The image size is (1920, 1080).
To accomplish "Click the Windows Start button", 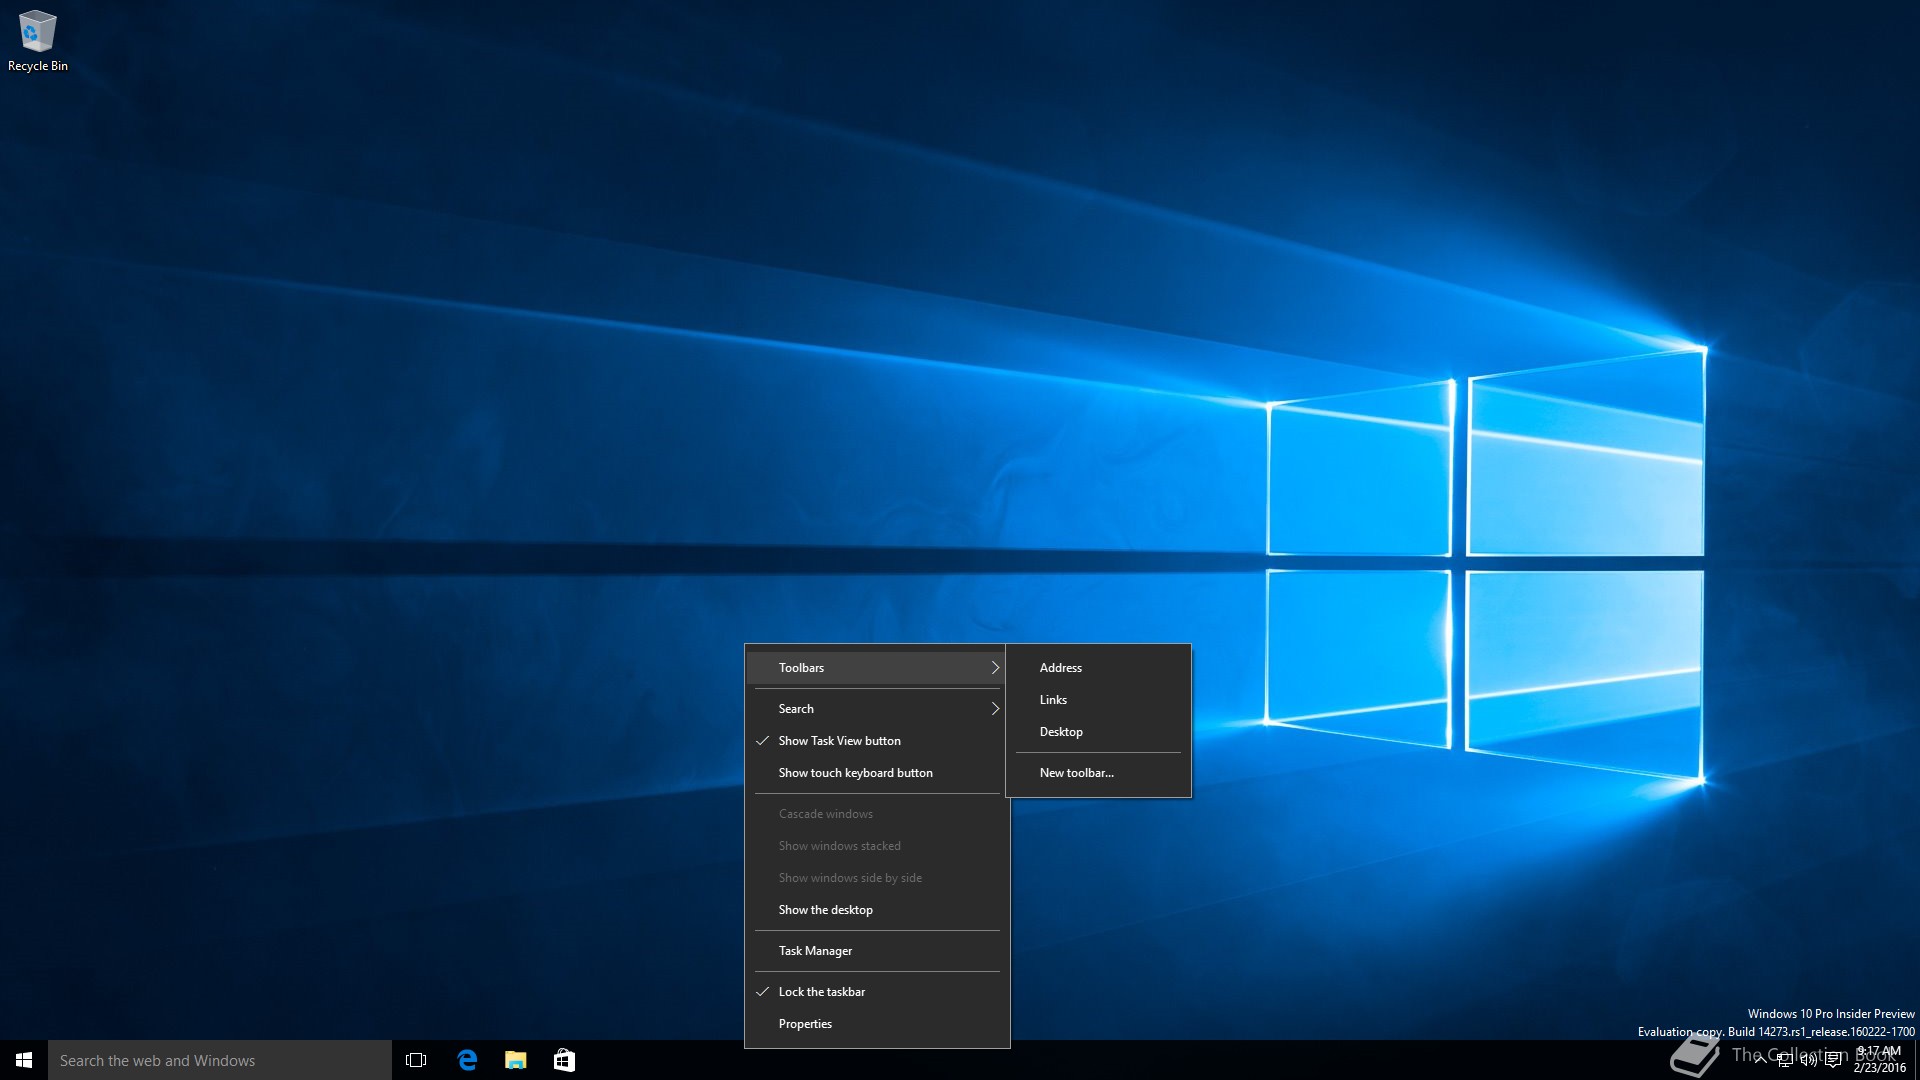I will [x=24, y=1060].
